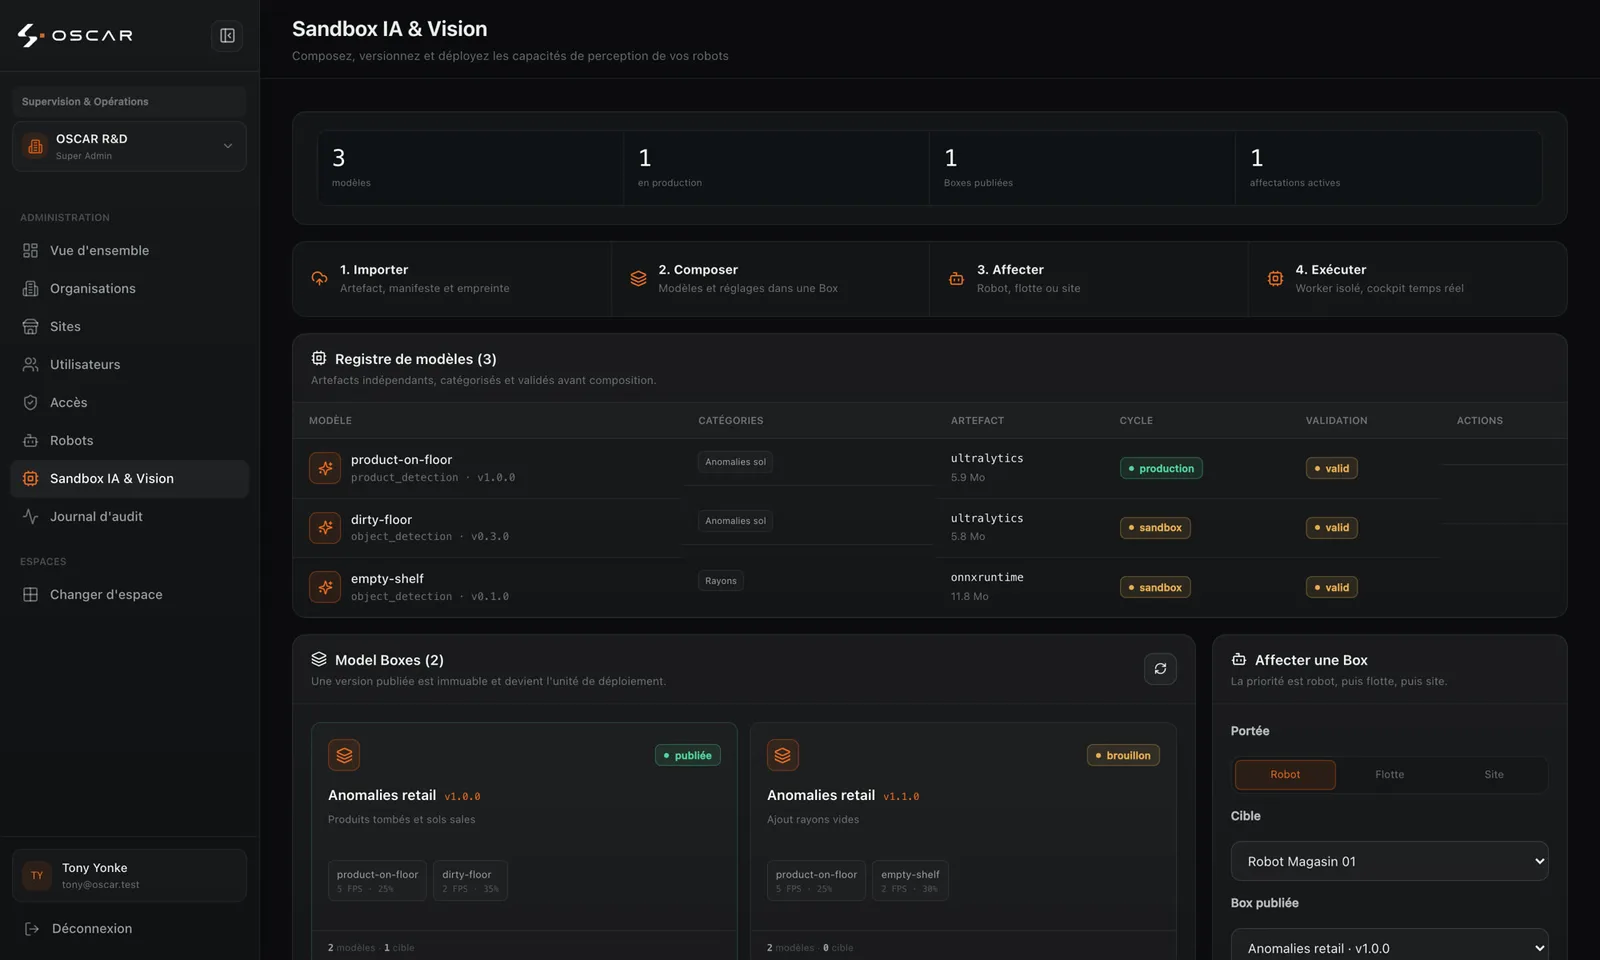Image resolution: width=1600 pixels, height=960 pixels.
Task: Click the production cycle badge
Action: (x=1161, y=468)
